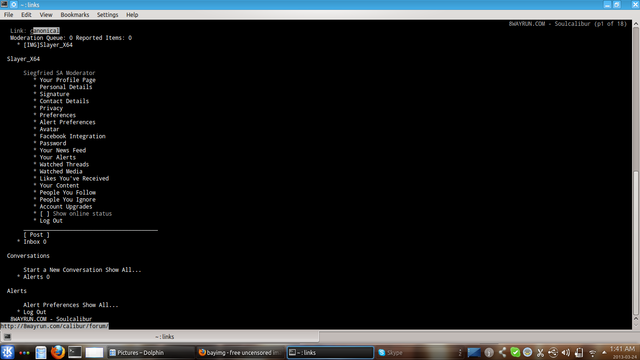Open the USB device notifier tray icon
This screenshot has height=360, width=640.
(x=553, y=353)
